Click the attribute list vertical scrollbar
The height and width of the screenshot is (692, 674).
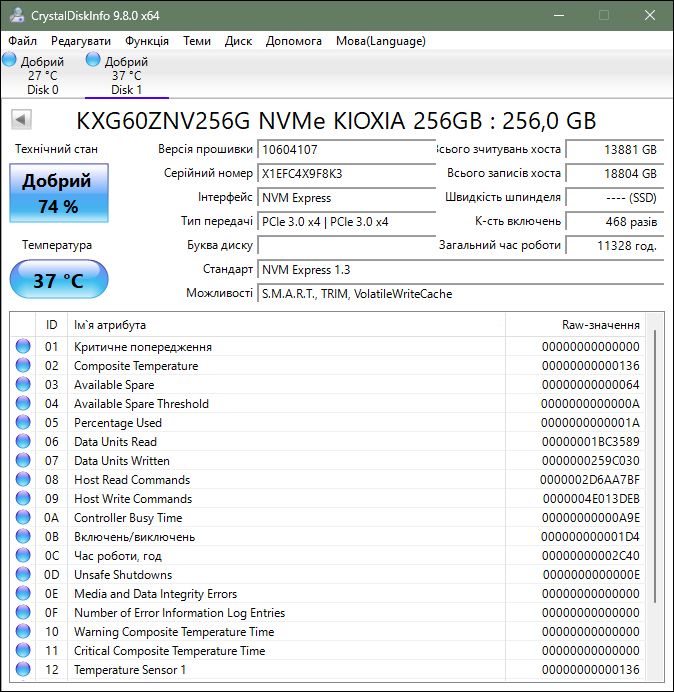point(655,466)
